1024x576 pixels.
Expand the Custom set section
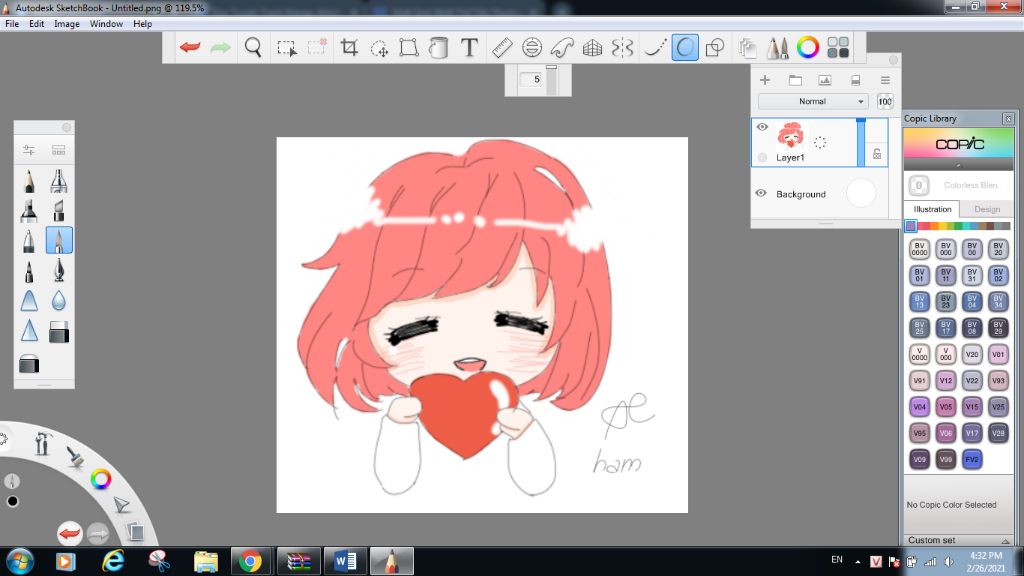[958, 540]
